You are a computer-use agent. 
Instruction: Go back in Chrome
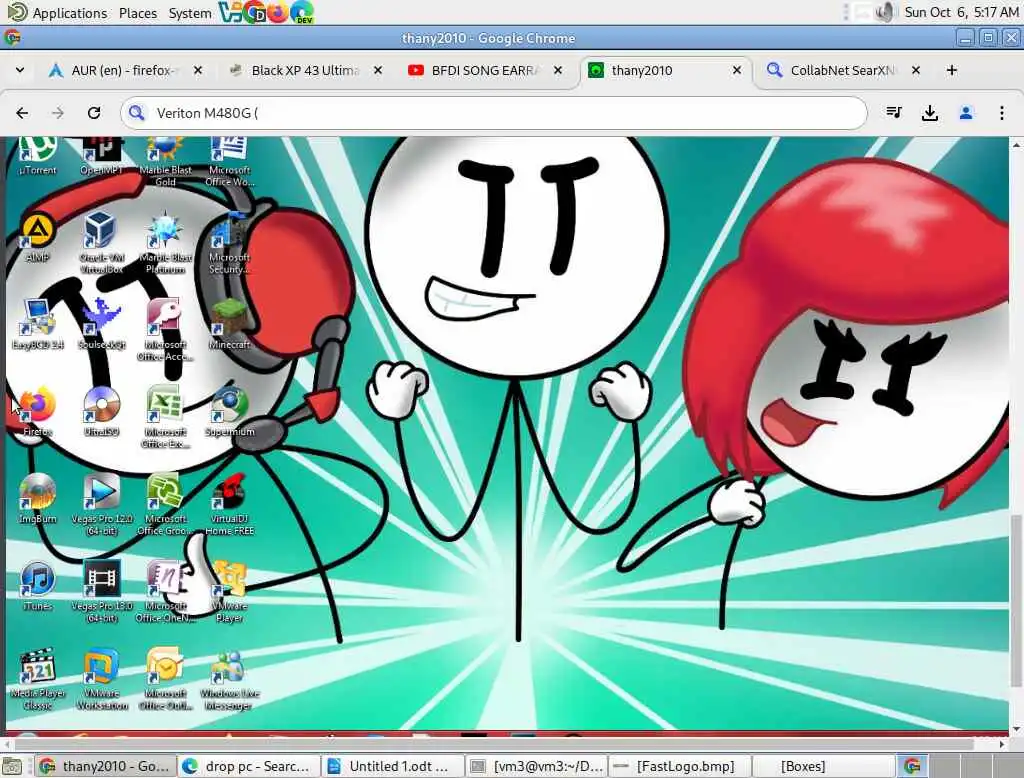click(22, 113)
